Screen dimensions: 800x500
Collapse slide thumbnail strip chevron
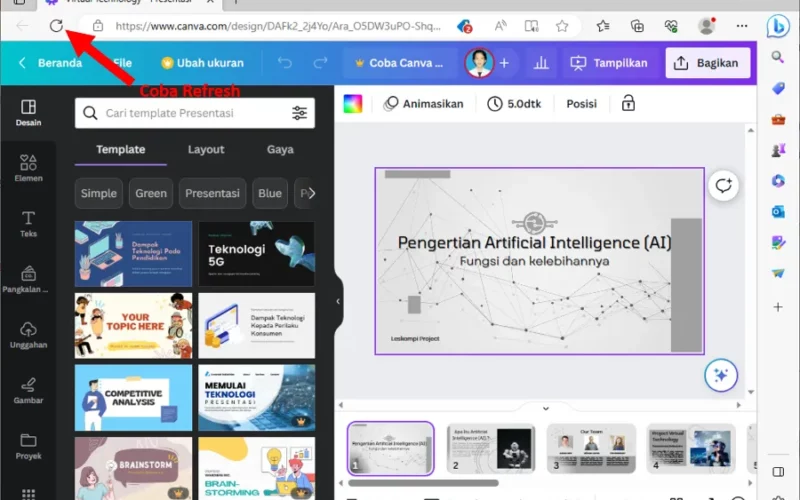click(545, 408)
